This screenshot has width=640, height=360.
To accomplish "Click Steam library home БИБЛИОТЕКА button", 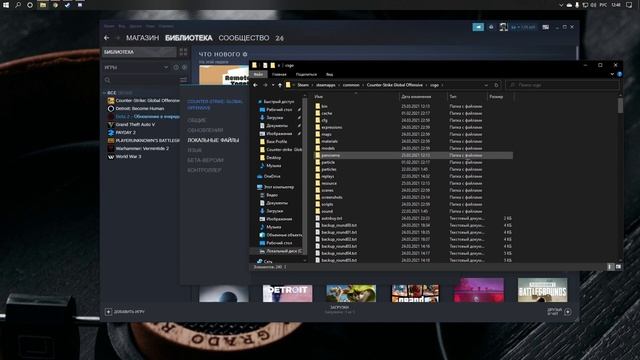I will (x=139, y=52).
